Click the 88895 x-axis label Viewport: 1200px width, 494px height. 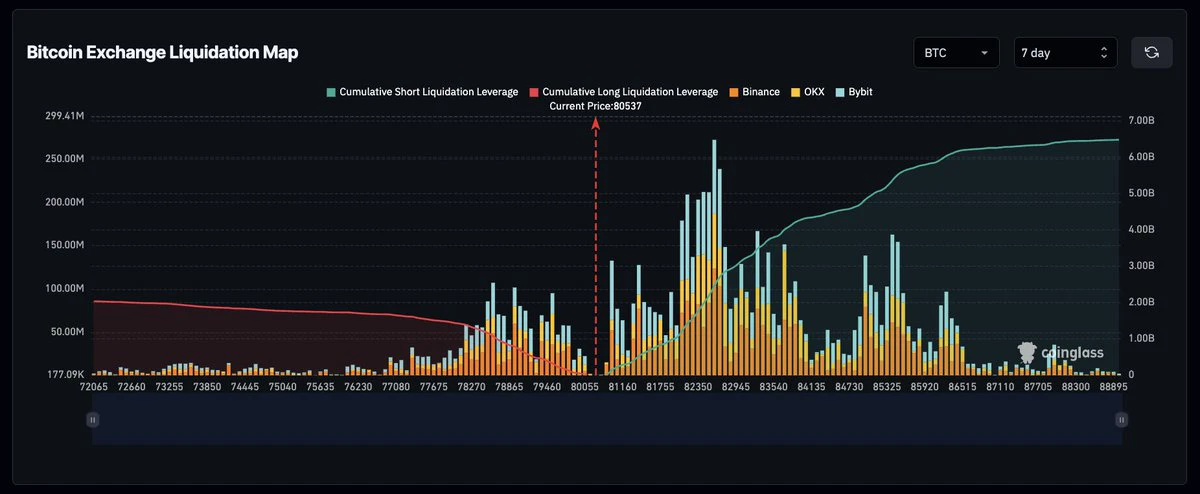click(1114, 386)
